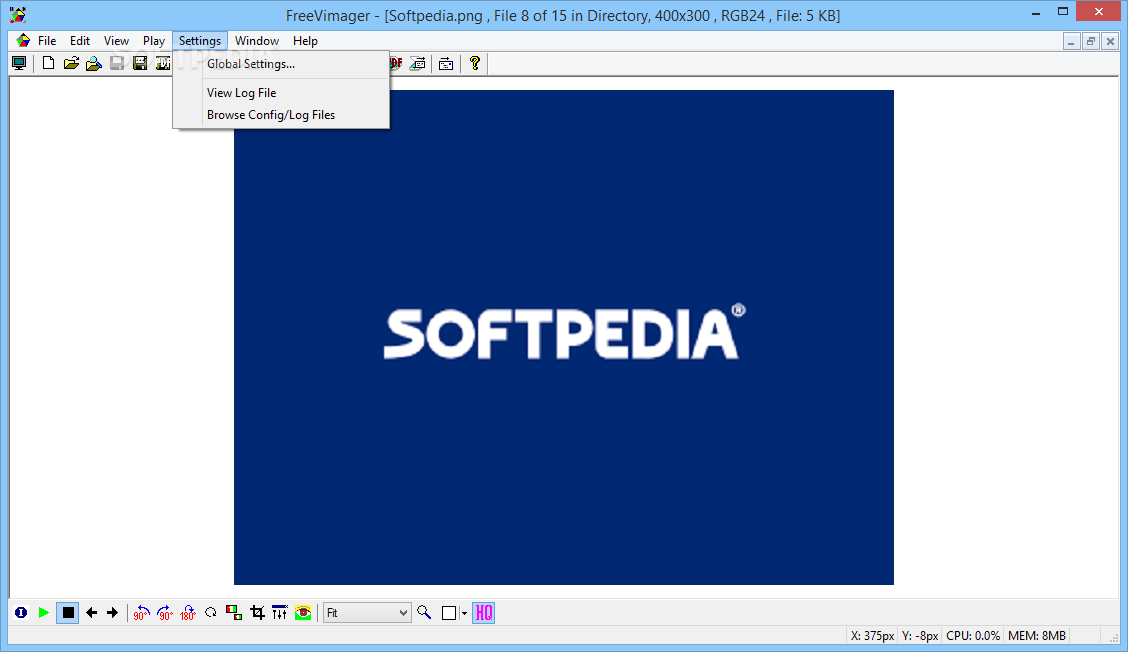Create a new blank image file
Viewport: 1128px width, 652px height.
(48, 63)
